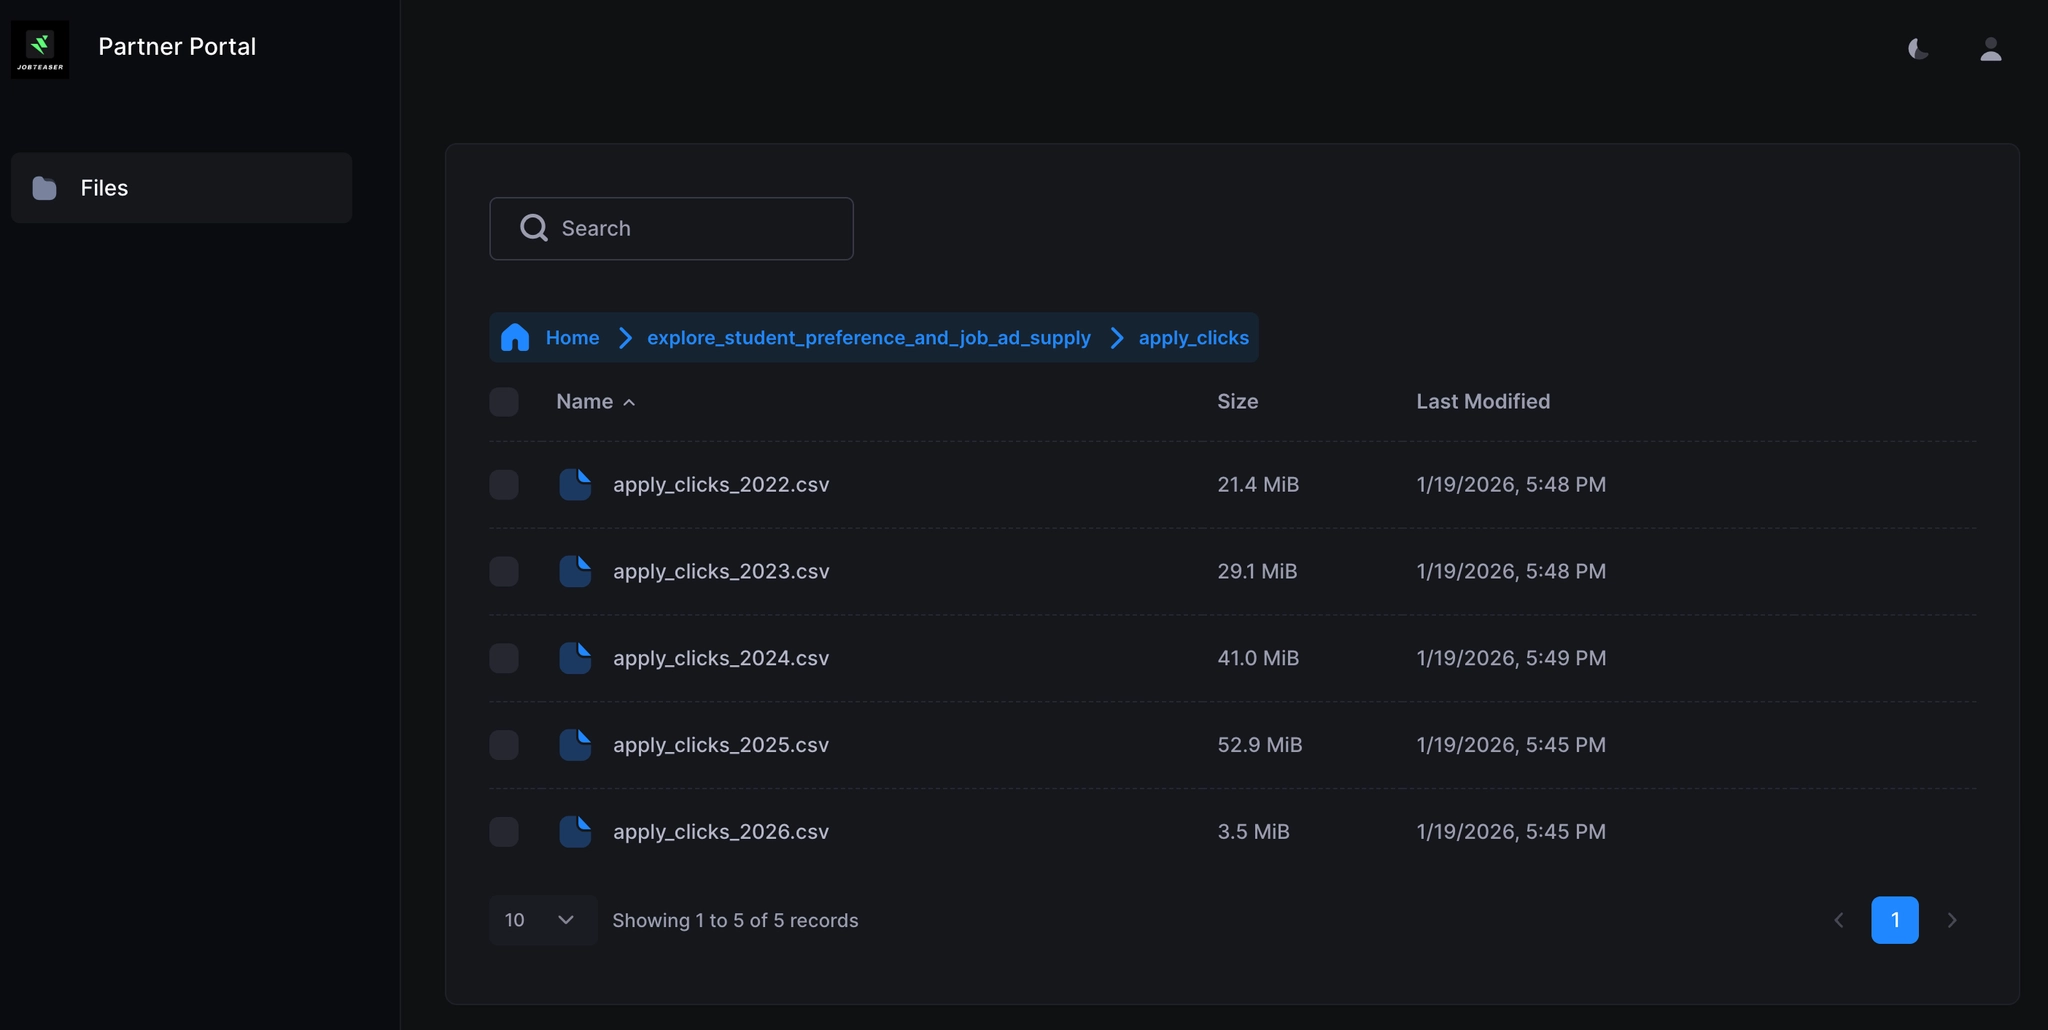2048x1030 pixels.
Task: Click file icon for apply_clicks_2026.csv
Action: click(575, 832)
